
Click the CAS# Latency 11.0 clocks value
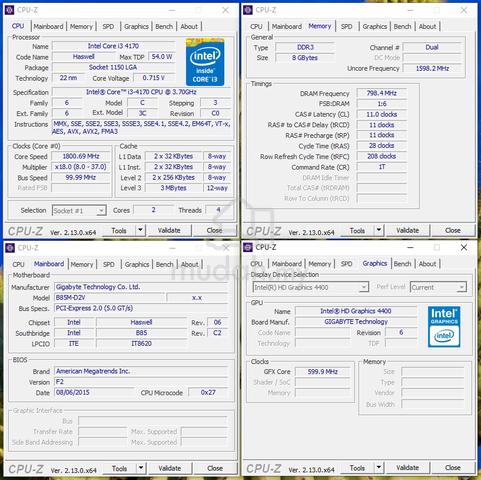click(x=382, y=114)
